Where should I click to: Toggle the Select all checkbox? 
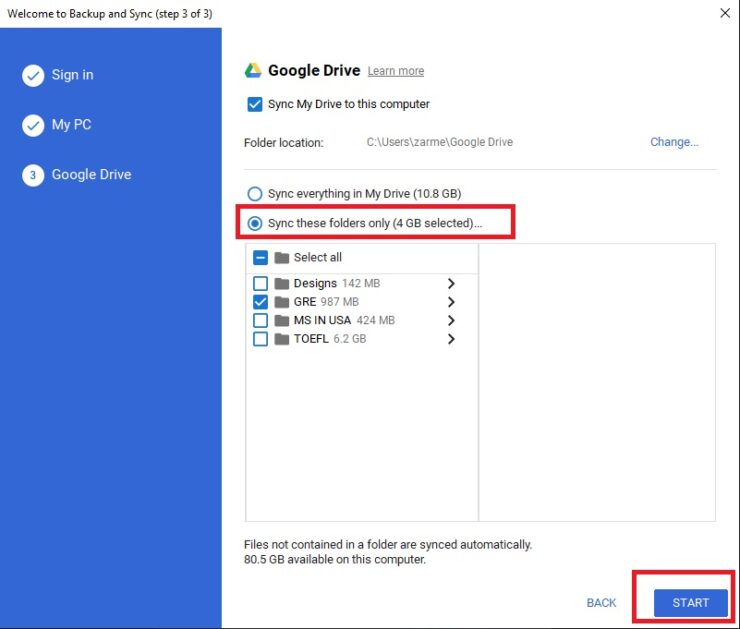[261, 258]
